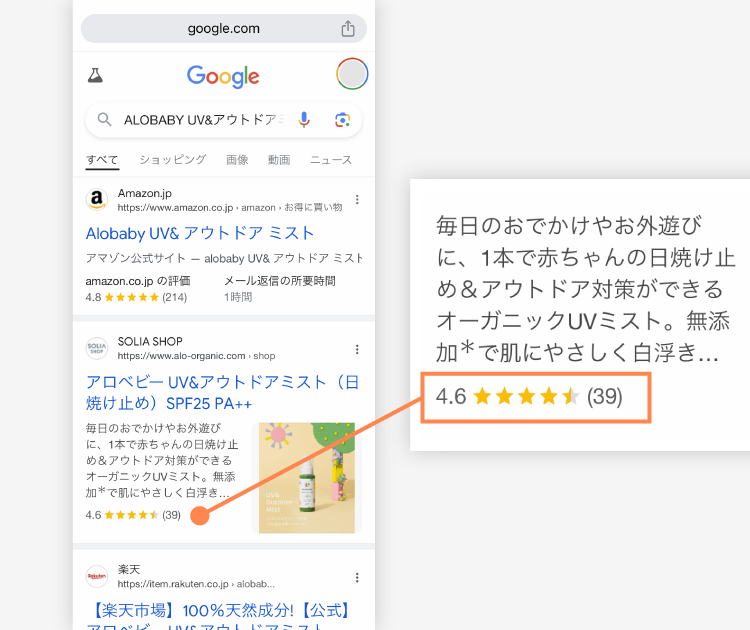Image resolution: width=750 pixels, height=630 pixels.
Task: Tap the share icon in address bar
Action: click(x=348, y=29)
